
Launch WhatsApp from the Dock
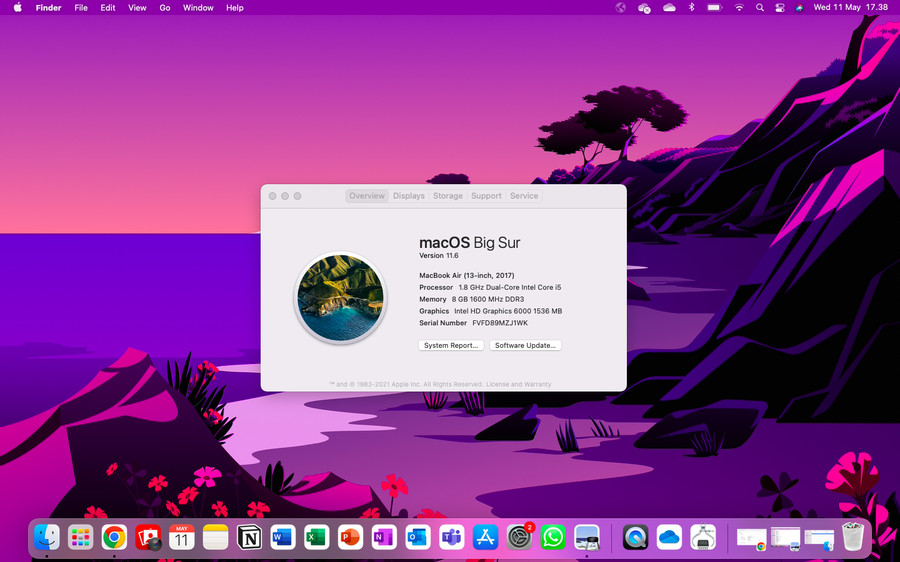pos(553,538)
